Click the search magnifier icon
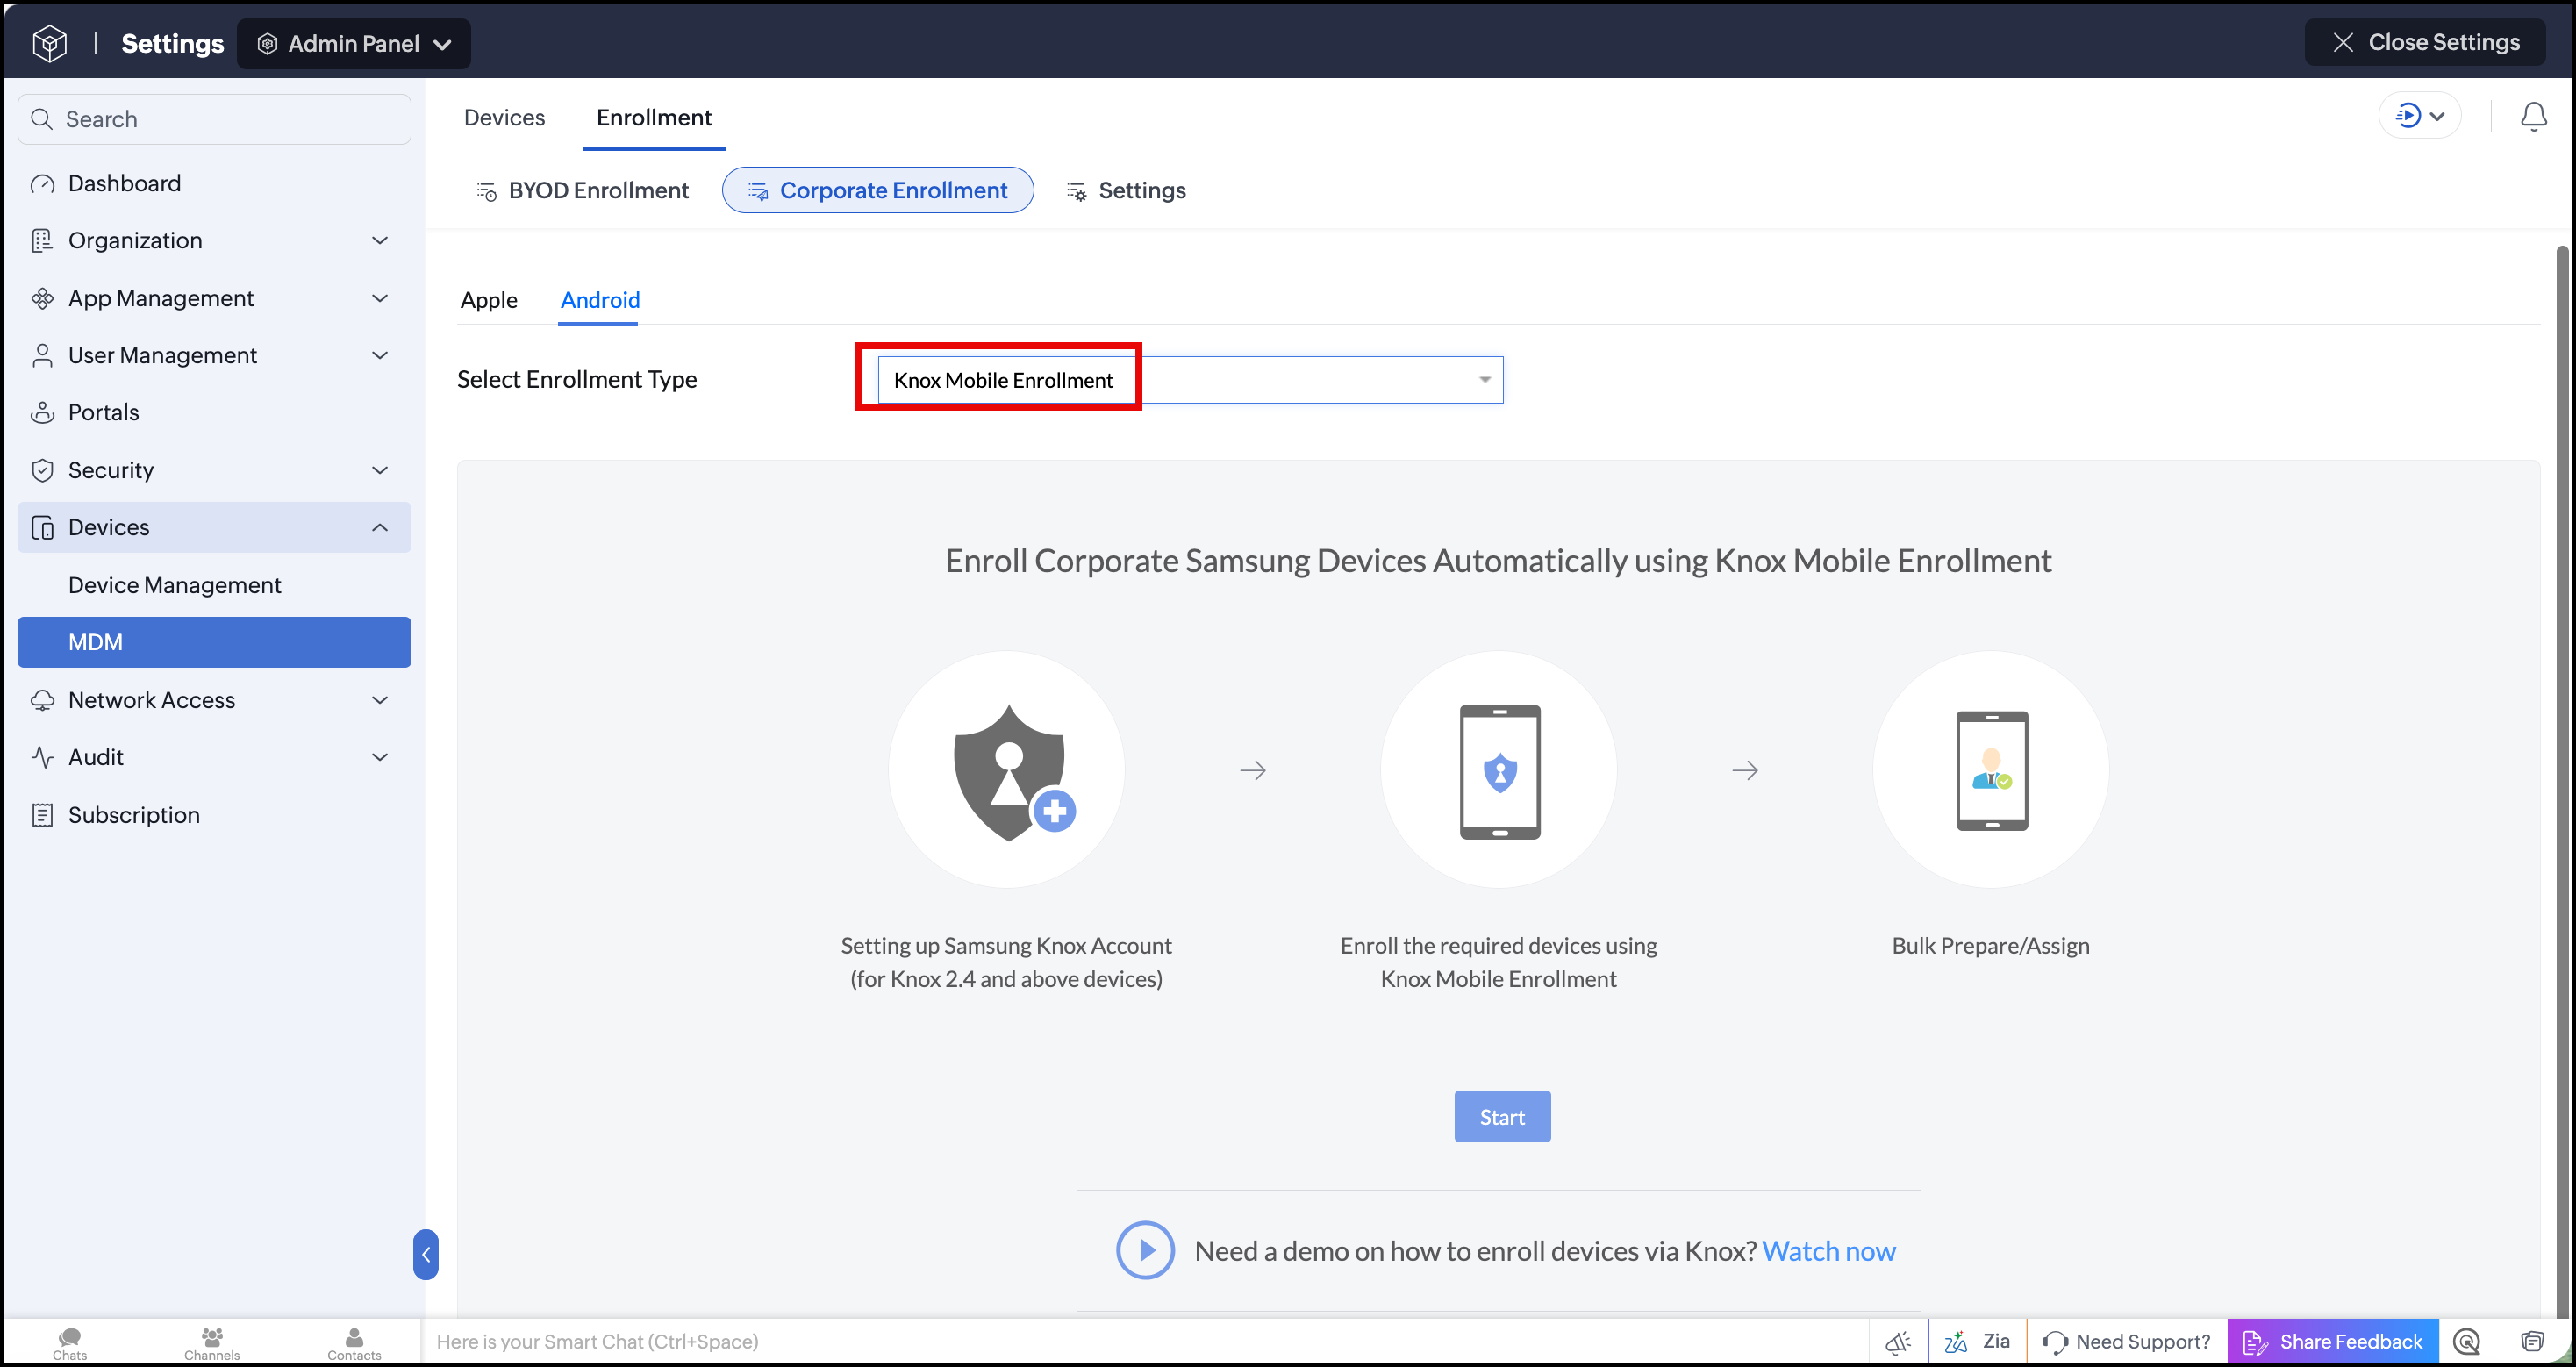This screenshot has height=1367, width=2576. pos(41,119)
